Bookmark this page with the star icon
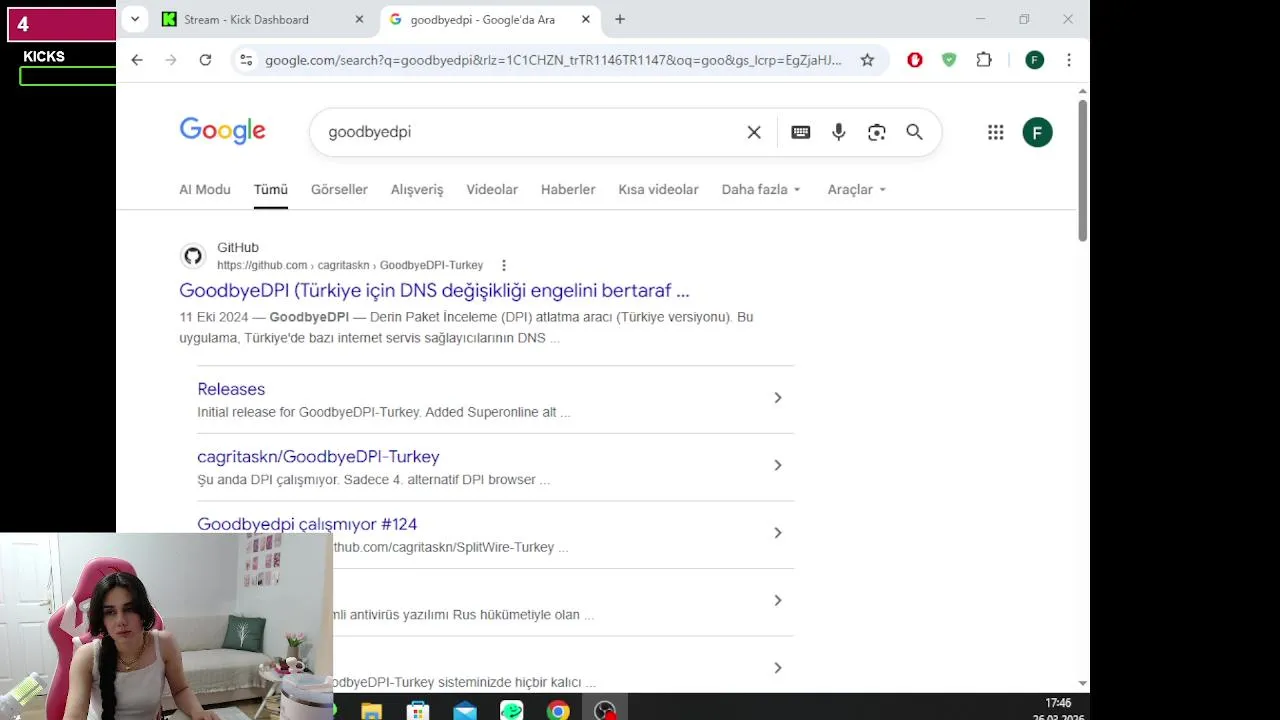Viewport: 1280px width, 720px height. (x=867, y=60)
